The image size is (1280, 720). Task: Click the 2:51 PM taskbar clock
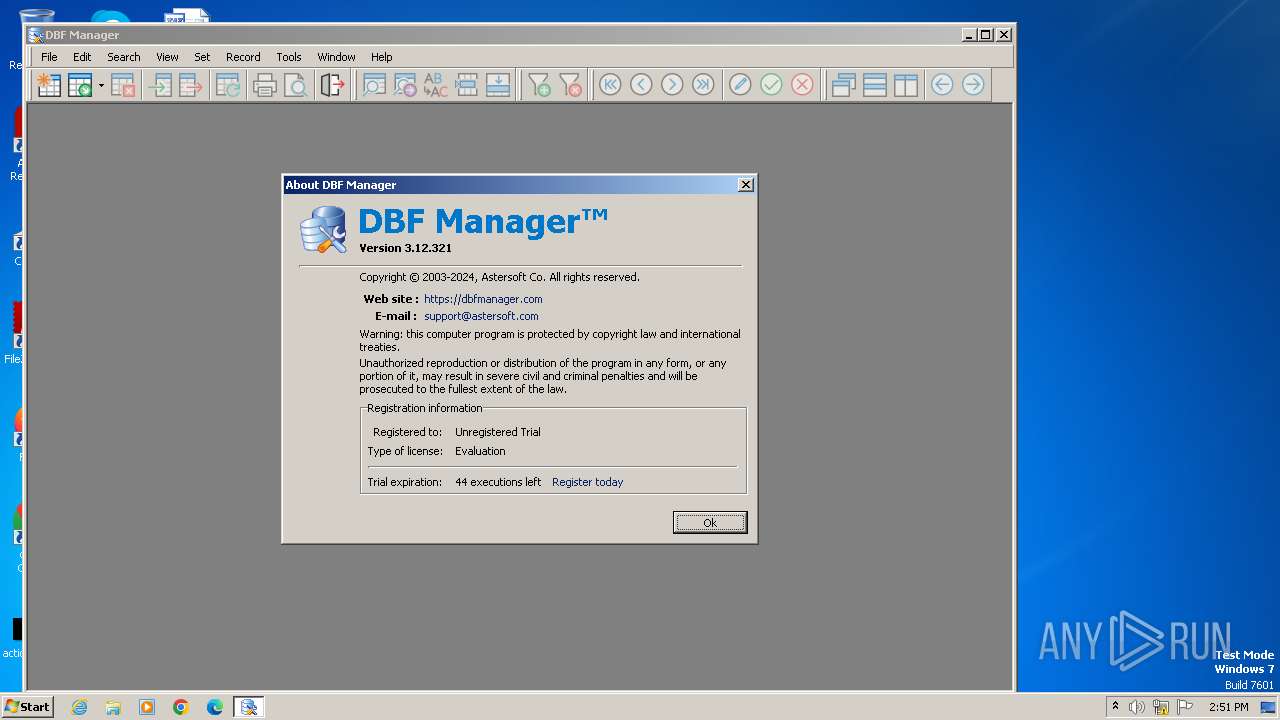tap(1228, 707)
